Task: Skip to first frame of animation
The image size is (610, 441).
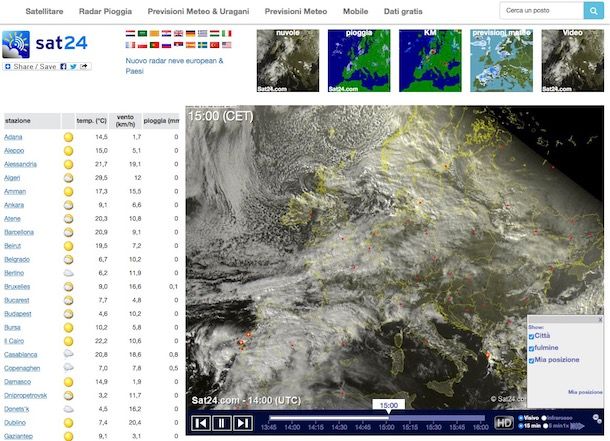Action: pyautogui.click(x=201, y=423)
